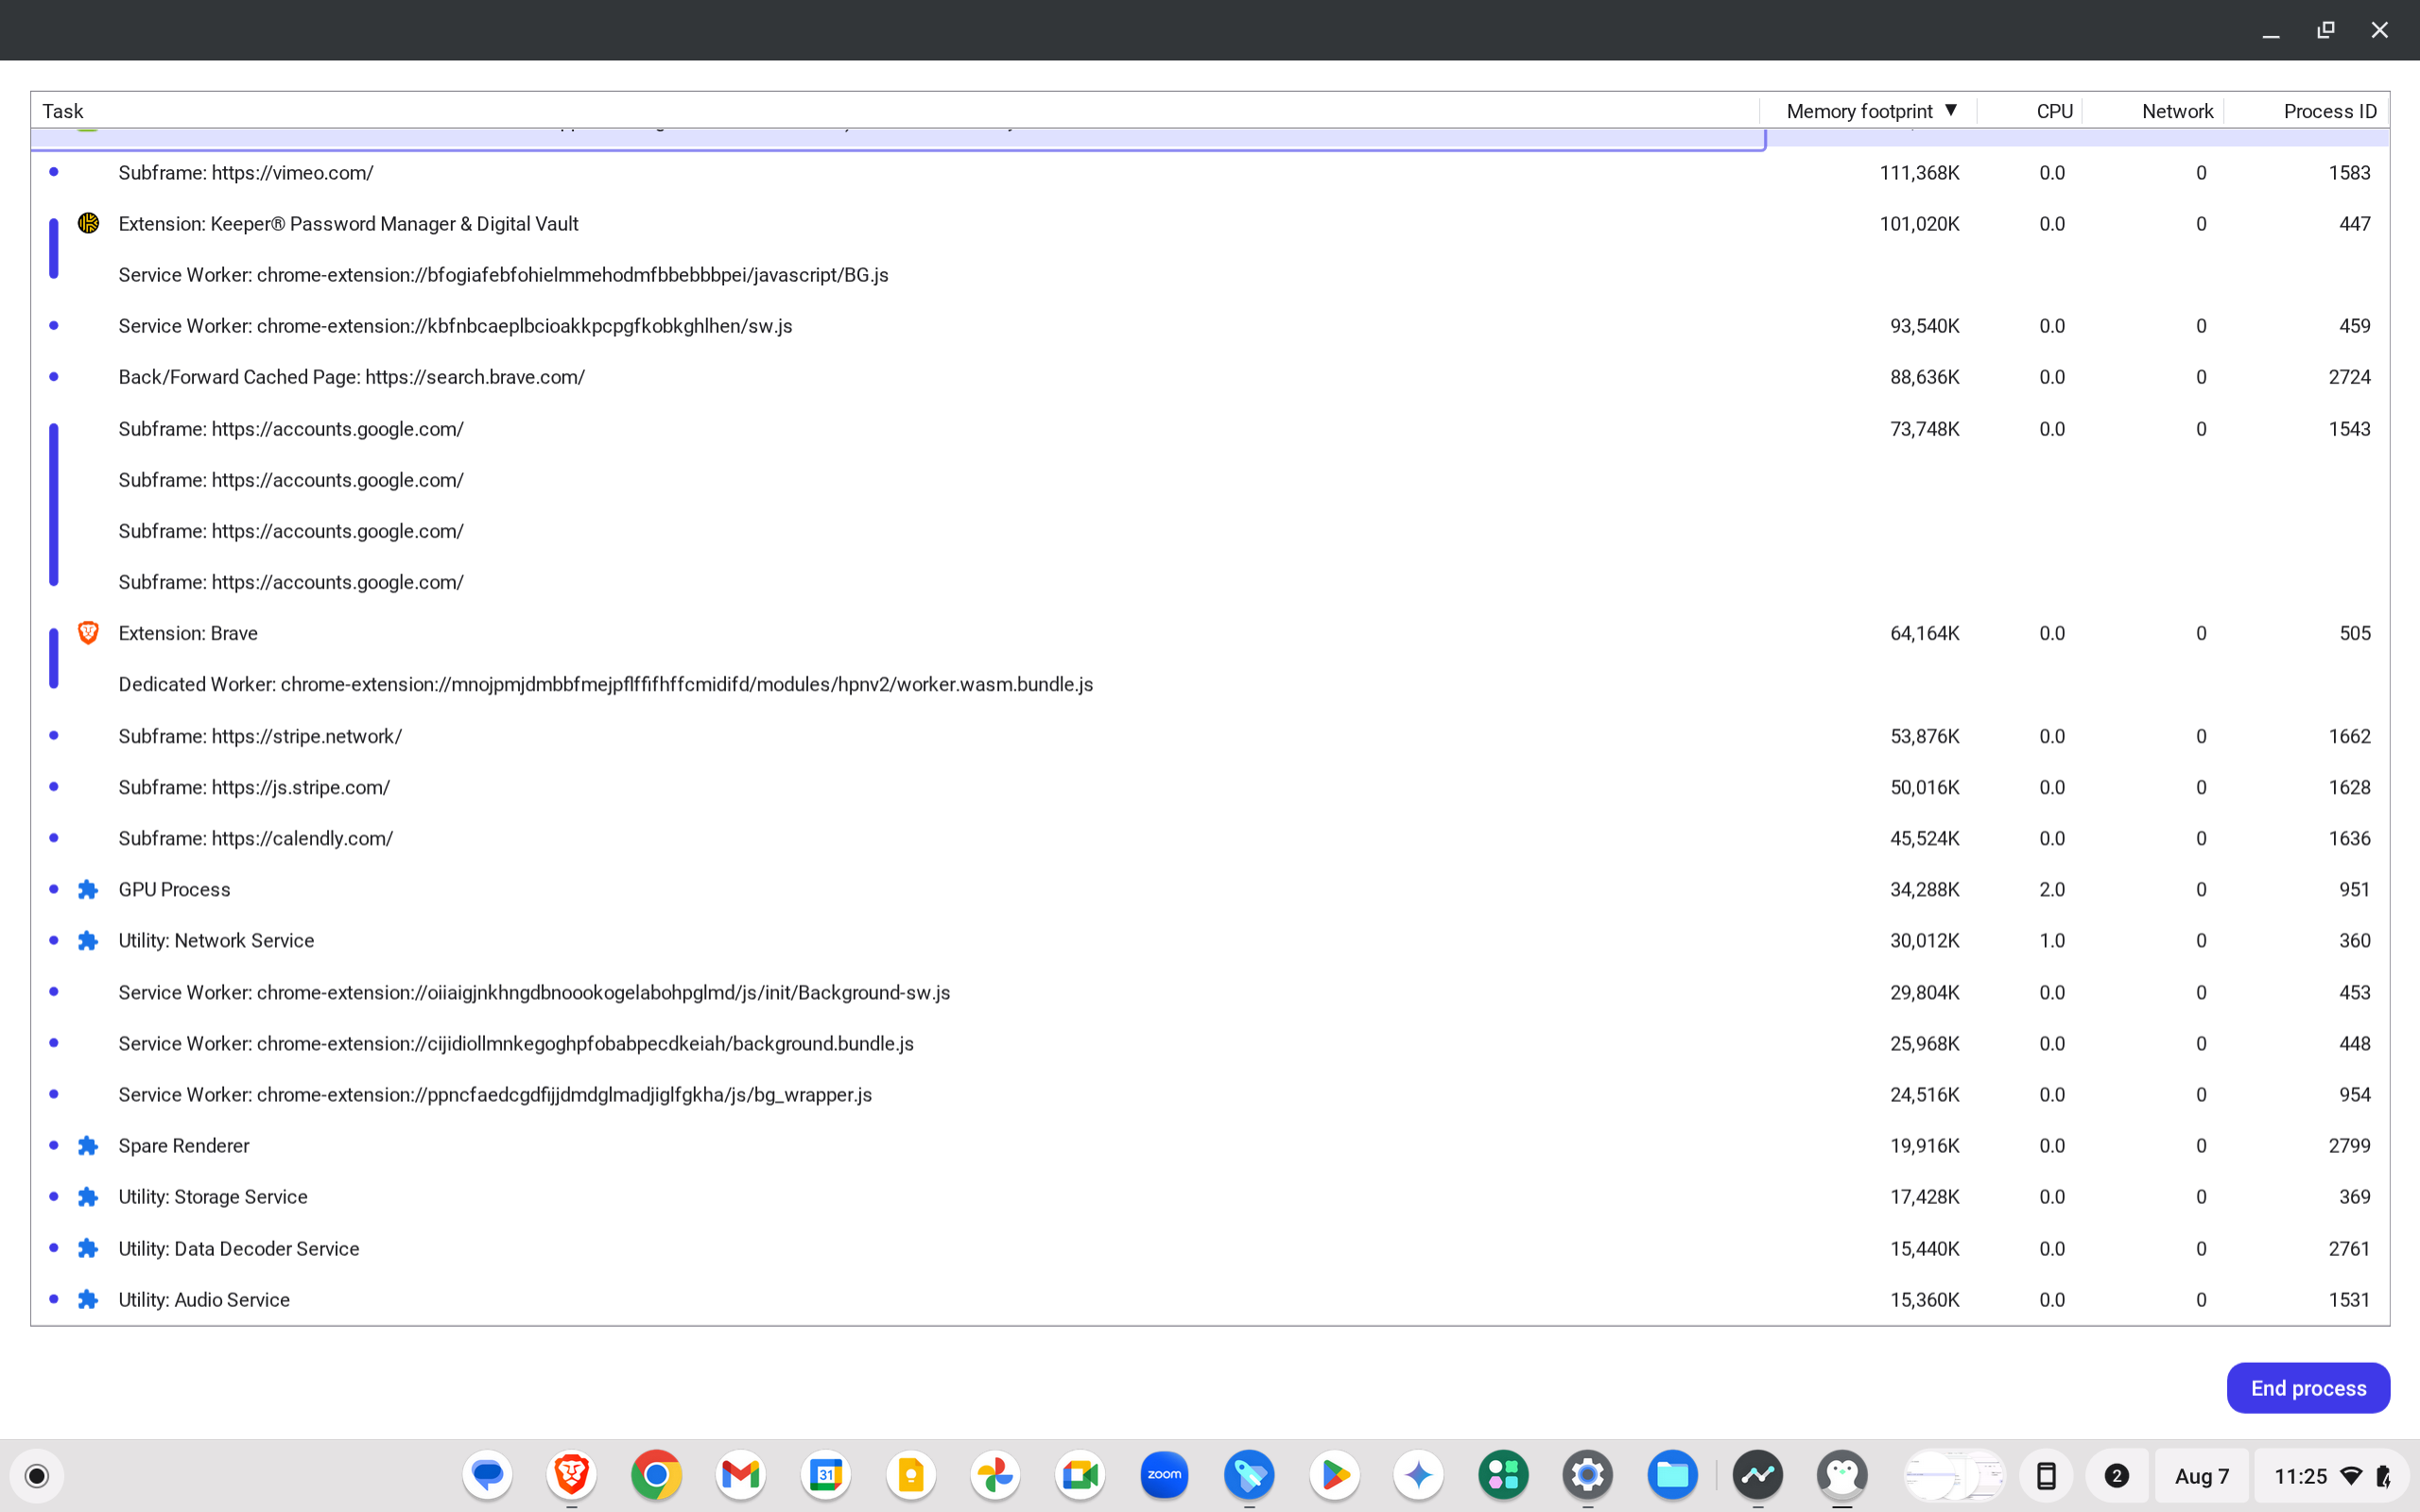This screenshot has width=2420, height=1512.
Task: Click puzzle icon by Utility: Data Decoder Service
Action: (88, 1248)
